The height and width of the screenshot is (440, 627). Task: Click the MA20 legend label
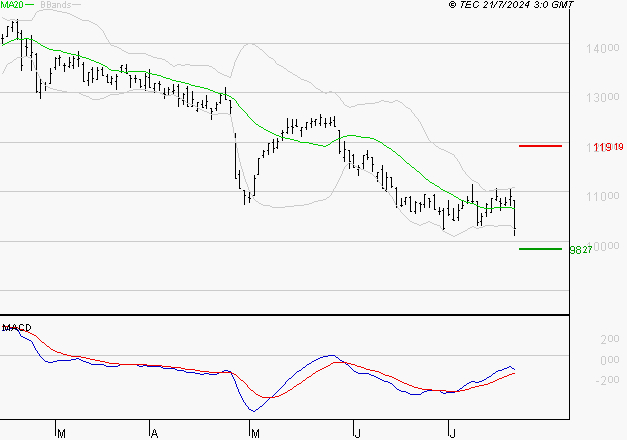pyautogui.click(x=12, y=5)
